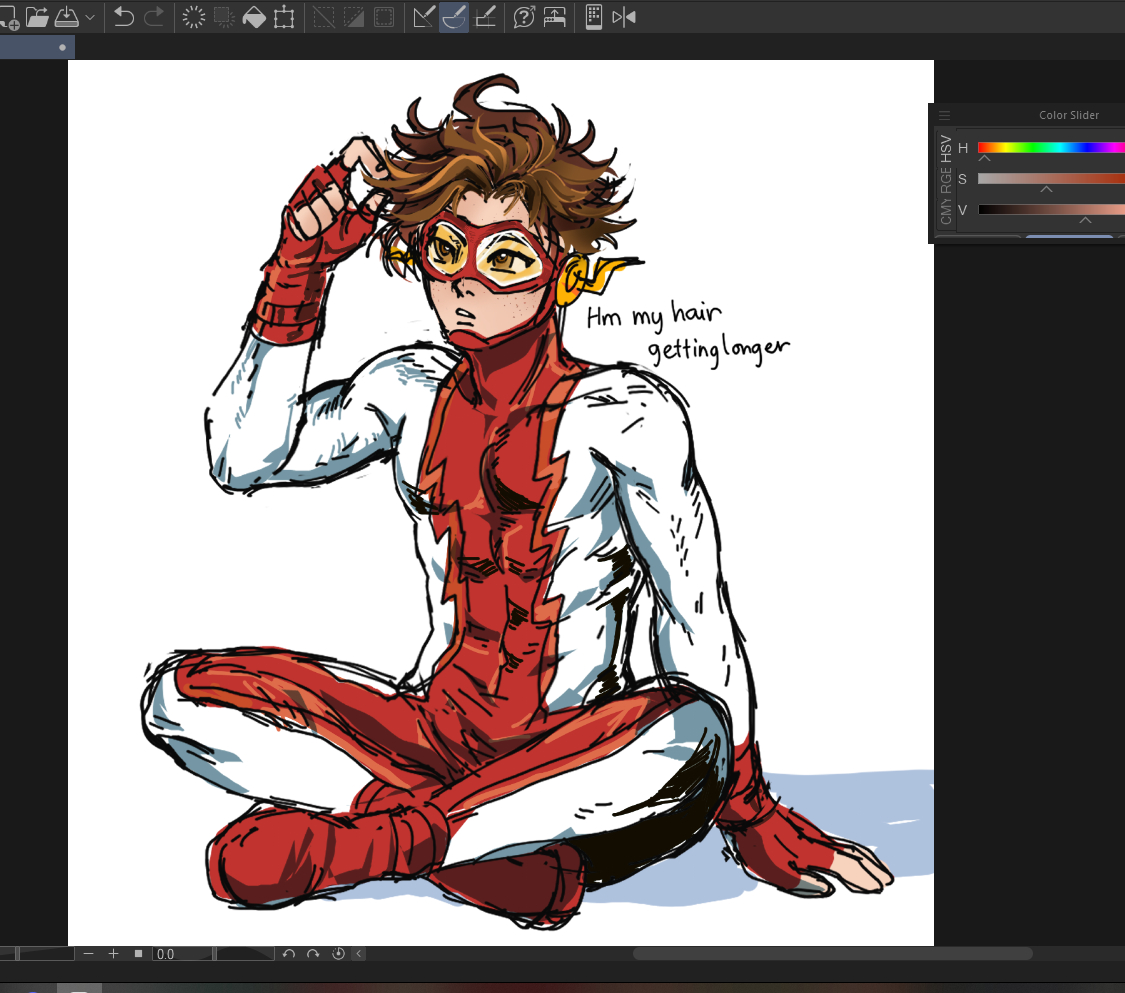Toggle the Snap to Grid icon
This screenshot has height=993, width=1125.
485,17
